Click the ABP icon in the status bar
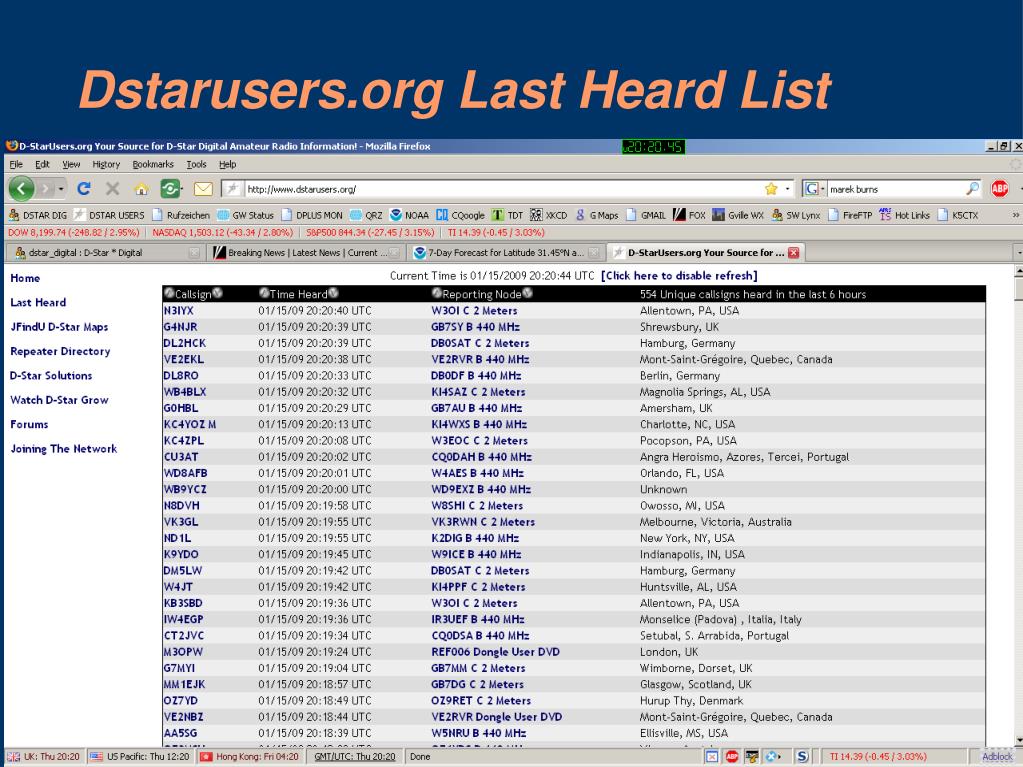Screen dimensions: 1023x767 (732, 757)
